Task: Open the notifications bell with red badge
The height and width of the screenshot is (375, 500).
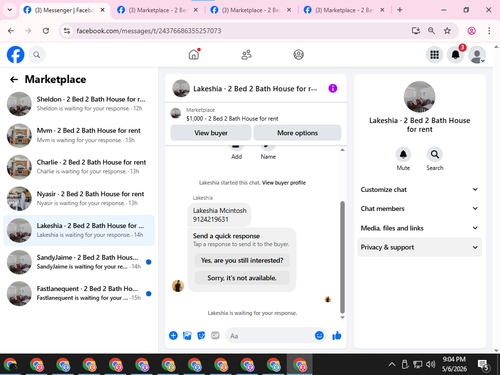Action: [x=455, y=55]
